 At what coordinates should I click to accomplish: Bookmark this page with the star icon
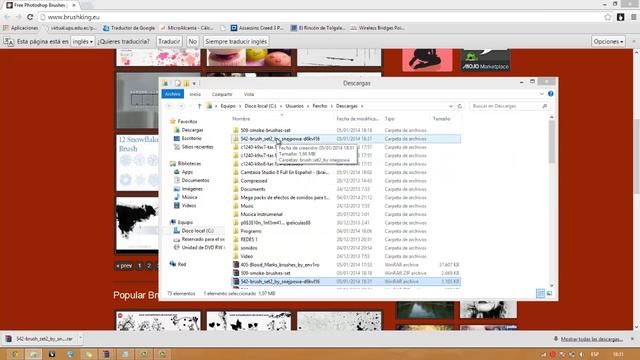tap(608, 17)
